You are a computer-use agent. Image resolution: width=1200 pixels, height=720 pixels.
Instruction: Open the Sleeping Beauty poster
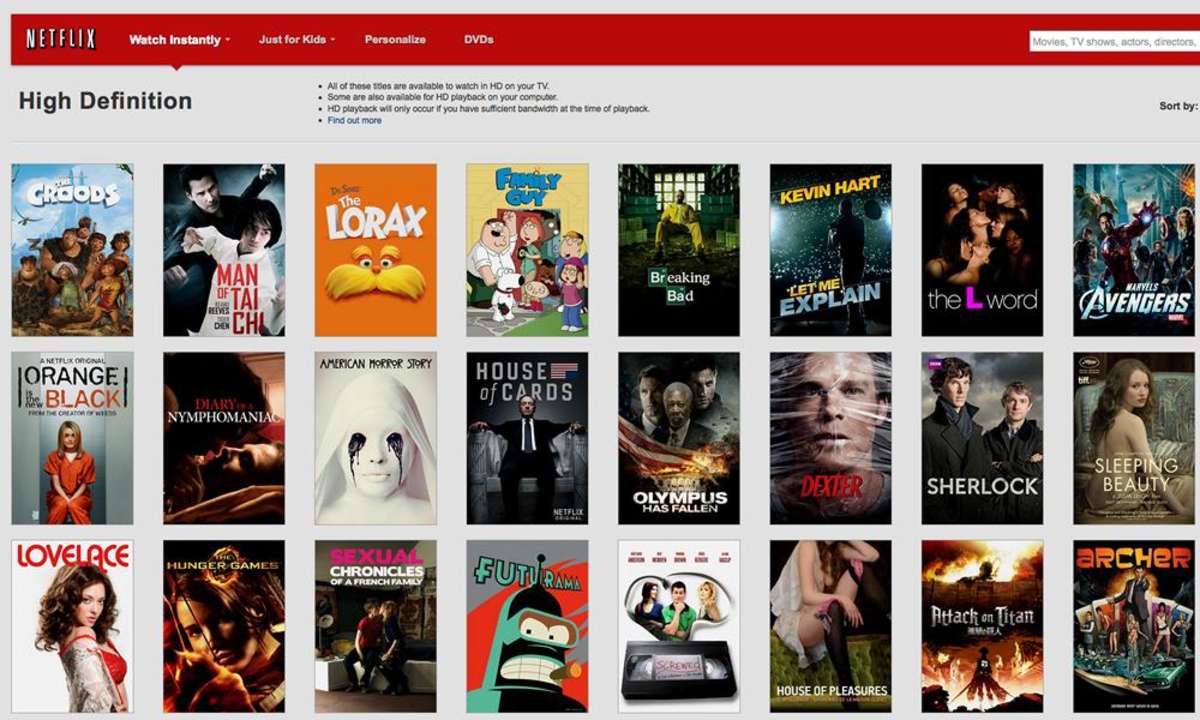point(1134,438)
